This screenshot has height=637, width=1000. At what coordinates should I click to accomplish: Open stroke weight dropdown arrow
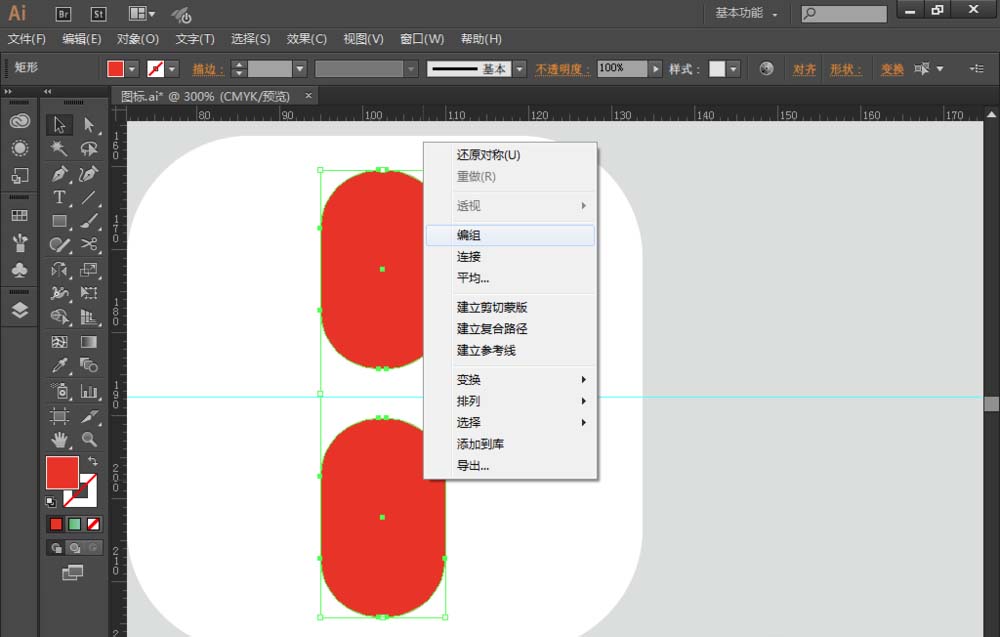[x=300, y=69]
